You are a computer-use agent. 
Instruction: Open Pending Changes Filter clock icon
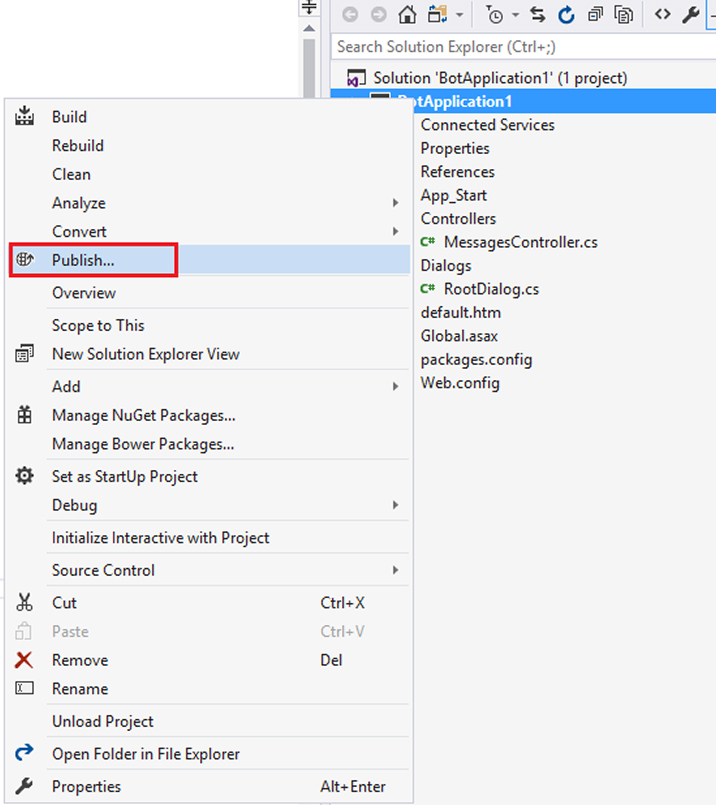495,14
